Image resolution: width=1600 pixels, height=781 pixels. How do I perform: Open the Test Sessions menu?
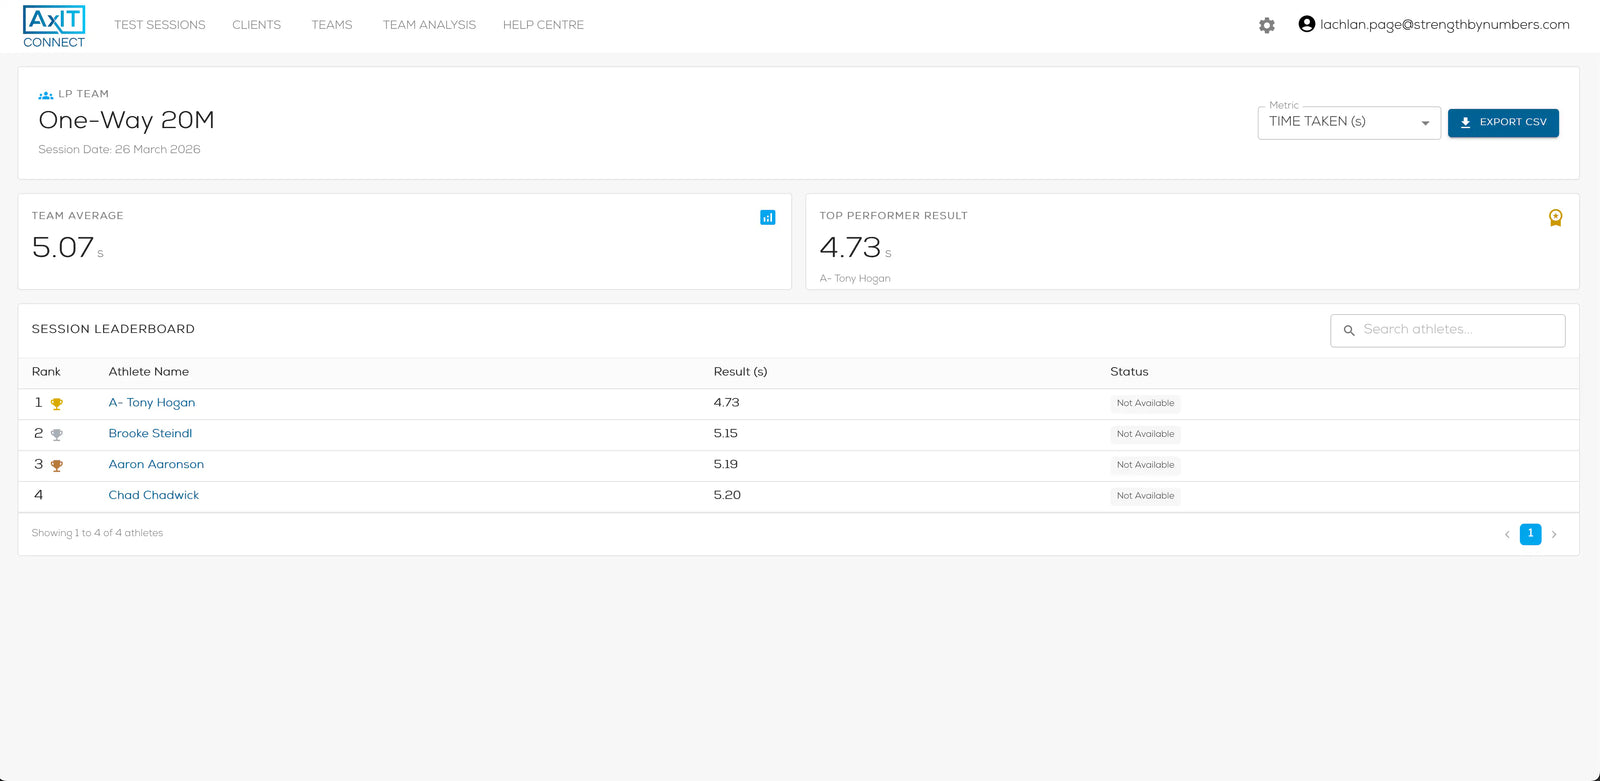tap(160, 25)
